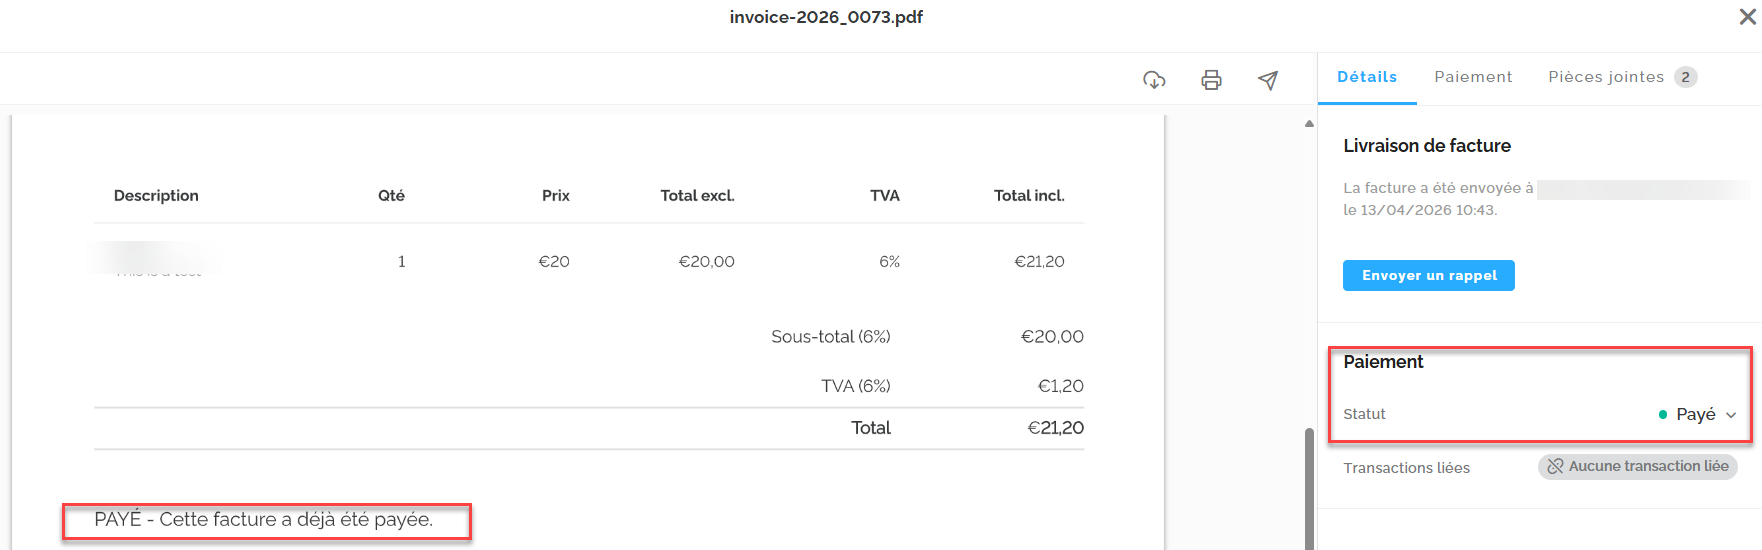Download the invoice PDF
The width and height of the screenshot is (1762, 550).
pyautogui.click(x=1154, y=80)
